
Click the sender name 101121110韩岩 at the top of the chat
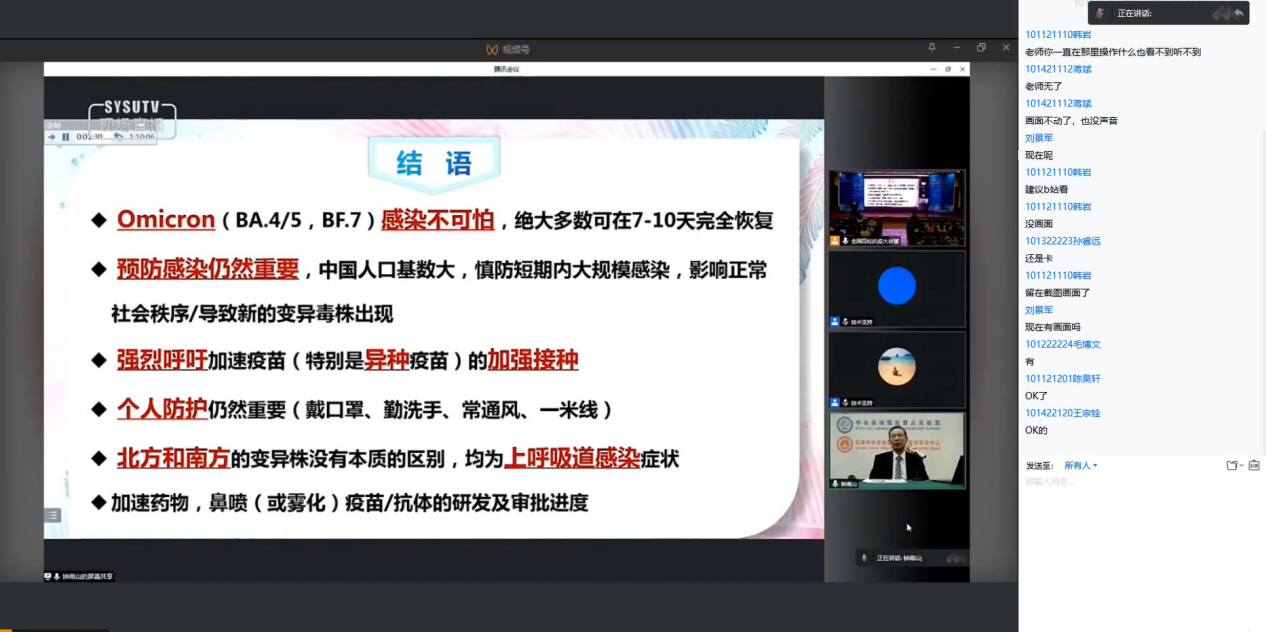click(x=1058, y=35)
